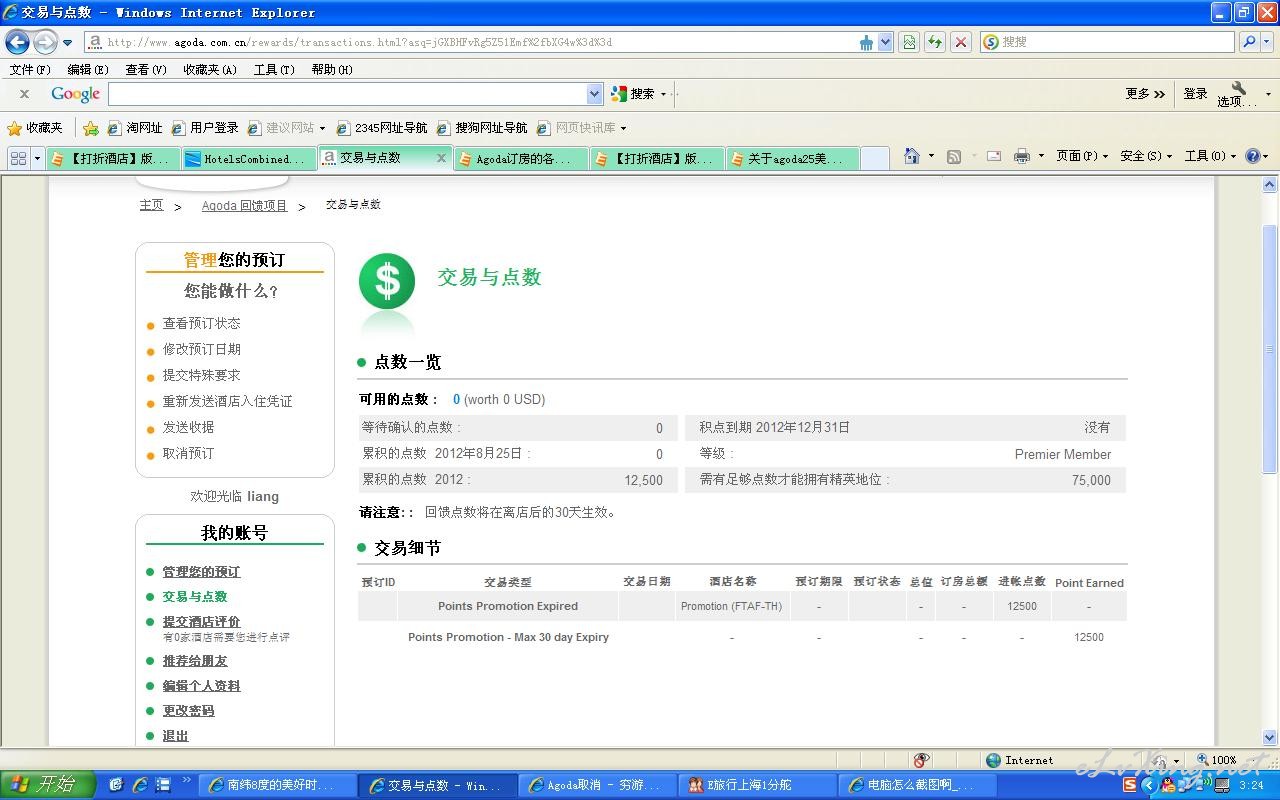Viewport: 1280px width, 800px height.
Task: Stop loading with the red X icon
Action: (x=961, y=42)
